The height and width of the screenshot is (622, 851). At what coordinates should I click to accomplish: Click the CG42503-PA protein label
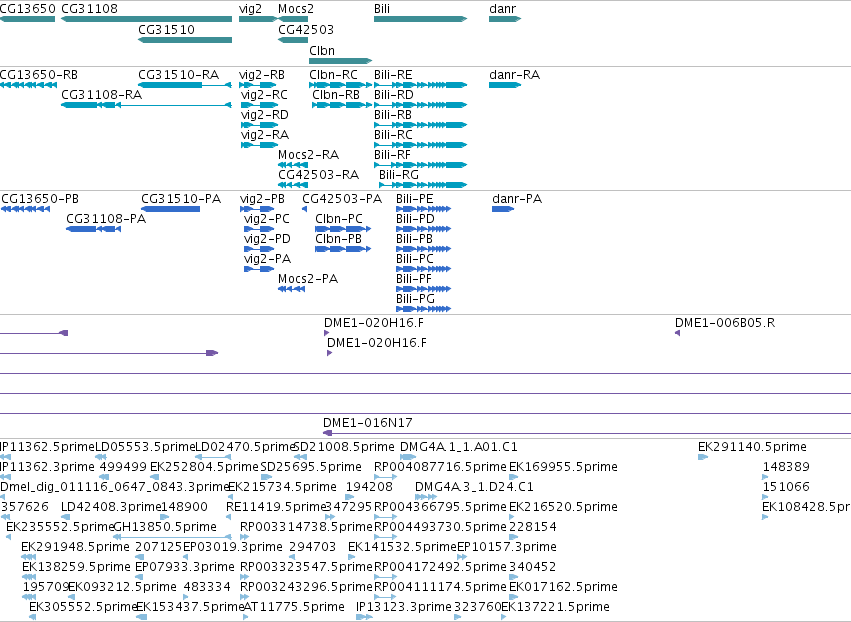click(x=342, y=199)
